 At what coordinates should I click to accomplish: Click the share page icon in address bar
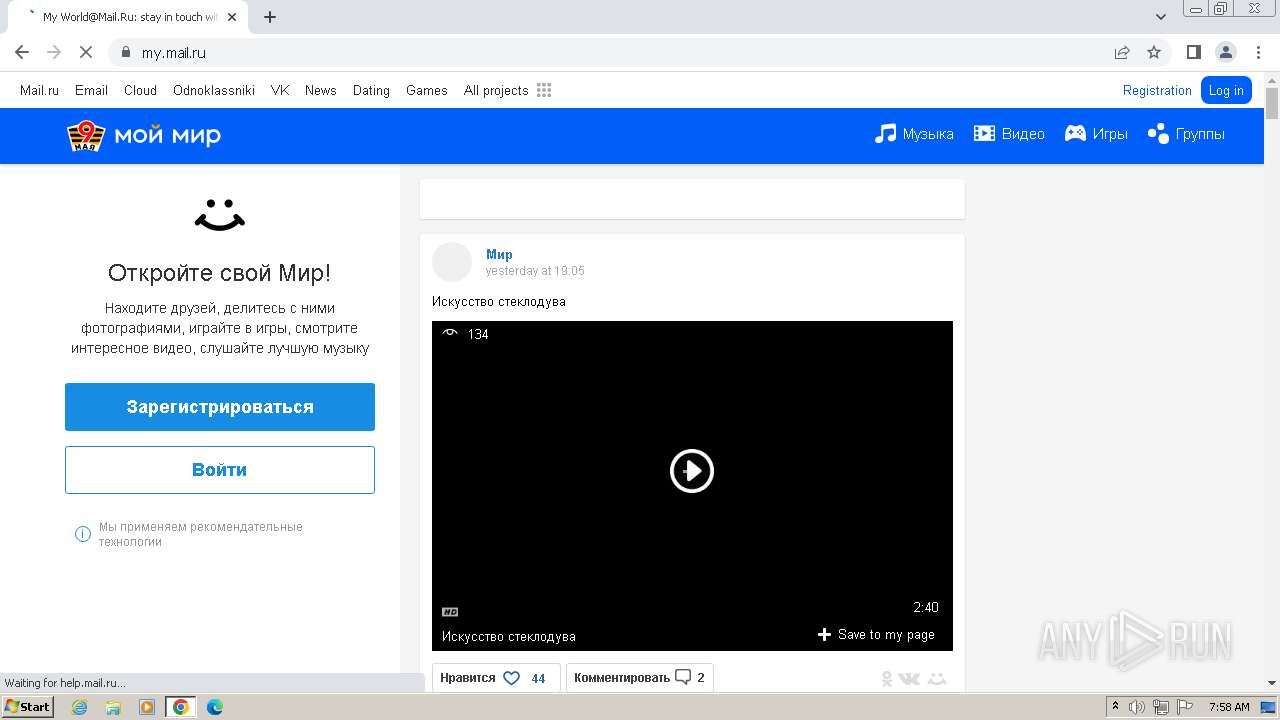(x=1122, y=52)
